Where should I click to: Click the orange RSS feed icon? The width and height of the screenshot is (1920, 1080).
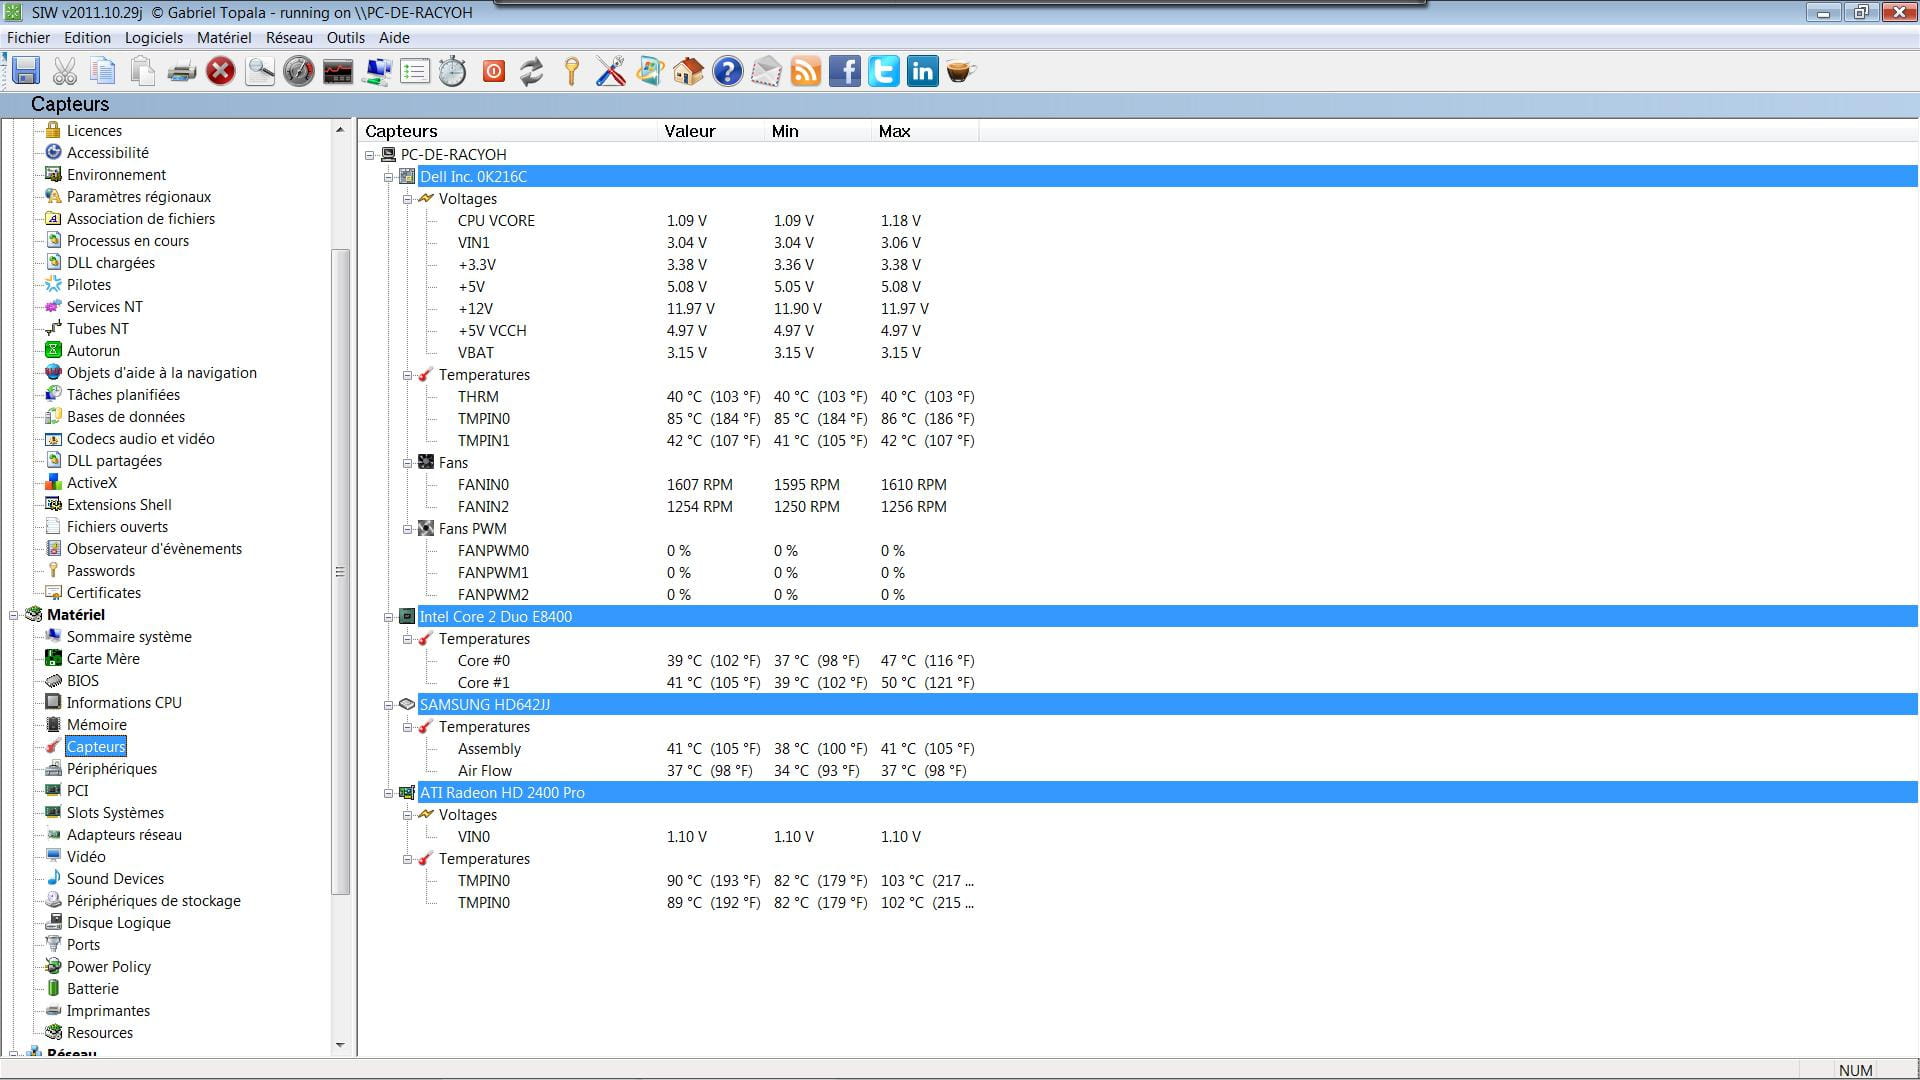(x=806, y=71)
